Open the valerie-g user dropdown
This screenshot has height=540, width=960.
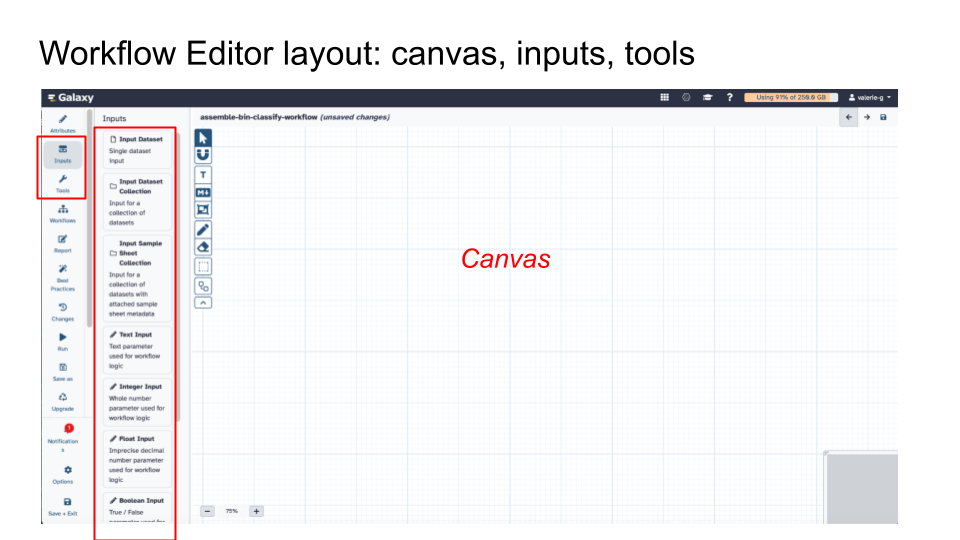tap(869, 97)
